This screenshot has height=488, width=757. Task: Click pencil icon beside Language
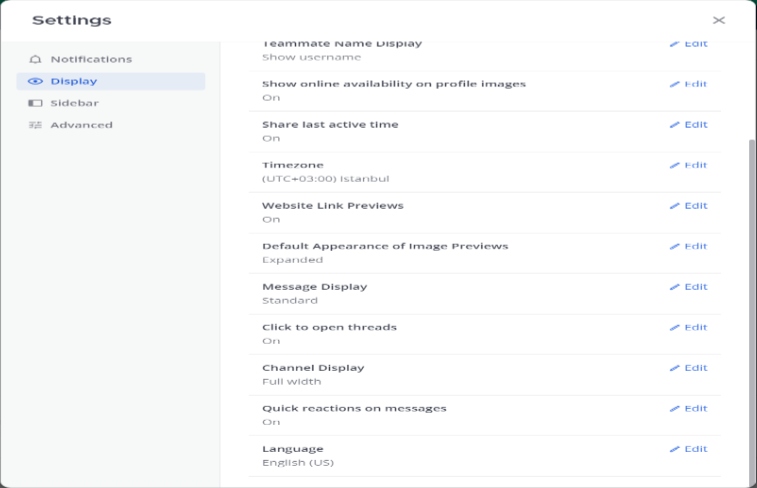tap(675, 449)
